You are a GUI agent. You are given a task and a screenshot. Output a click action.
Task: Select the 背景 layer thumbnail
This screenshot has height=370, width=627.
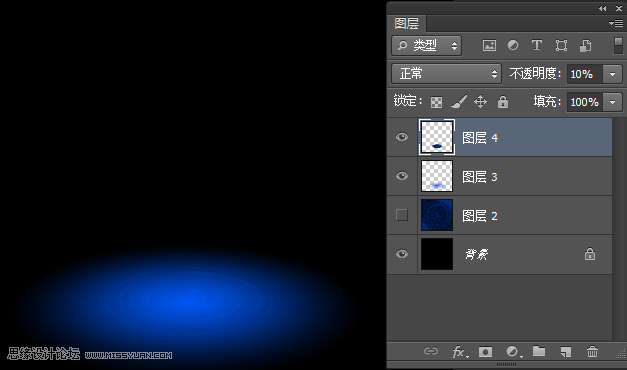(437, 254)
